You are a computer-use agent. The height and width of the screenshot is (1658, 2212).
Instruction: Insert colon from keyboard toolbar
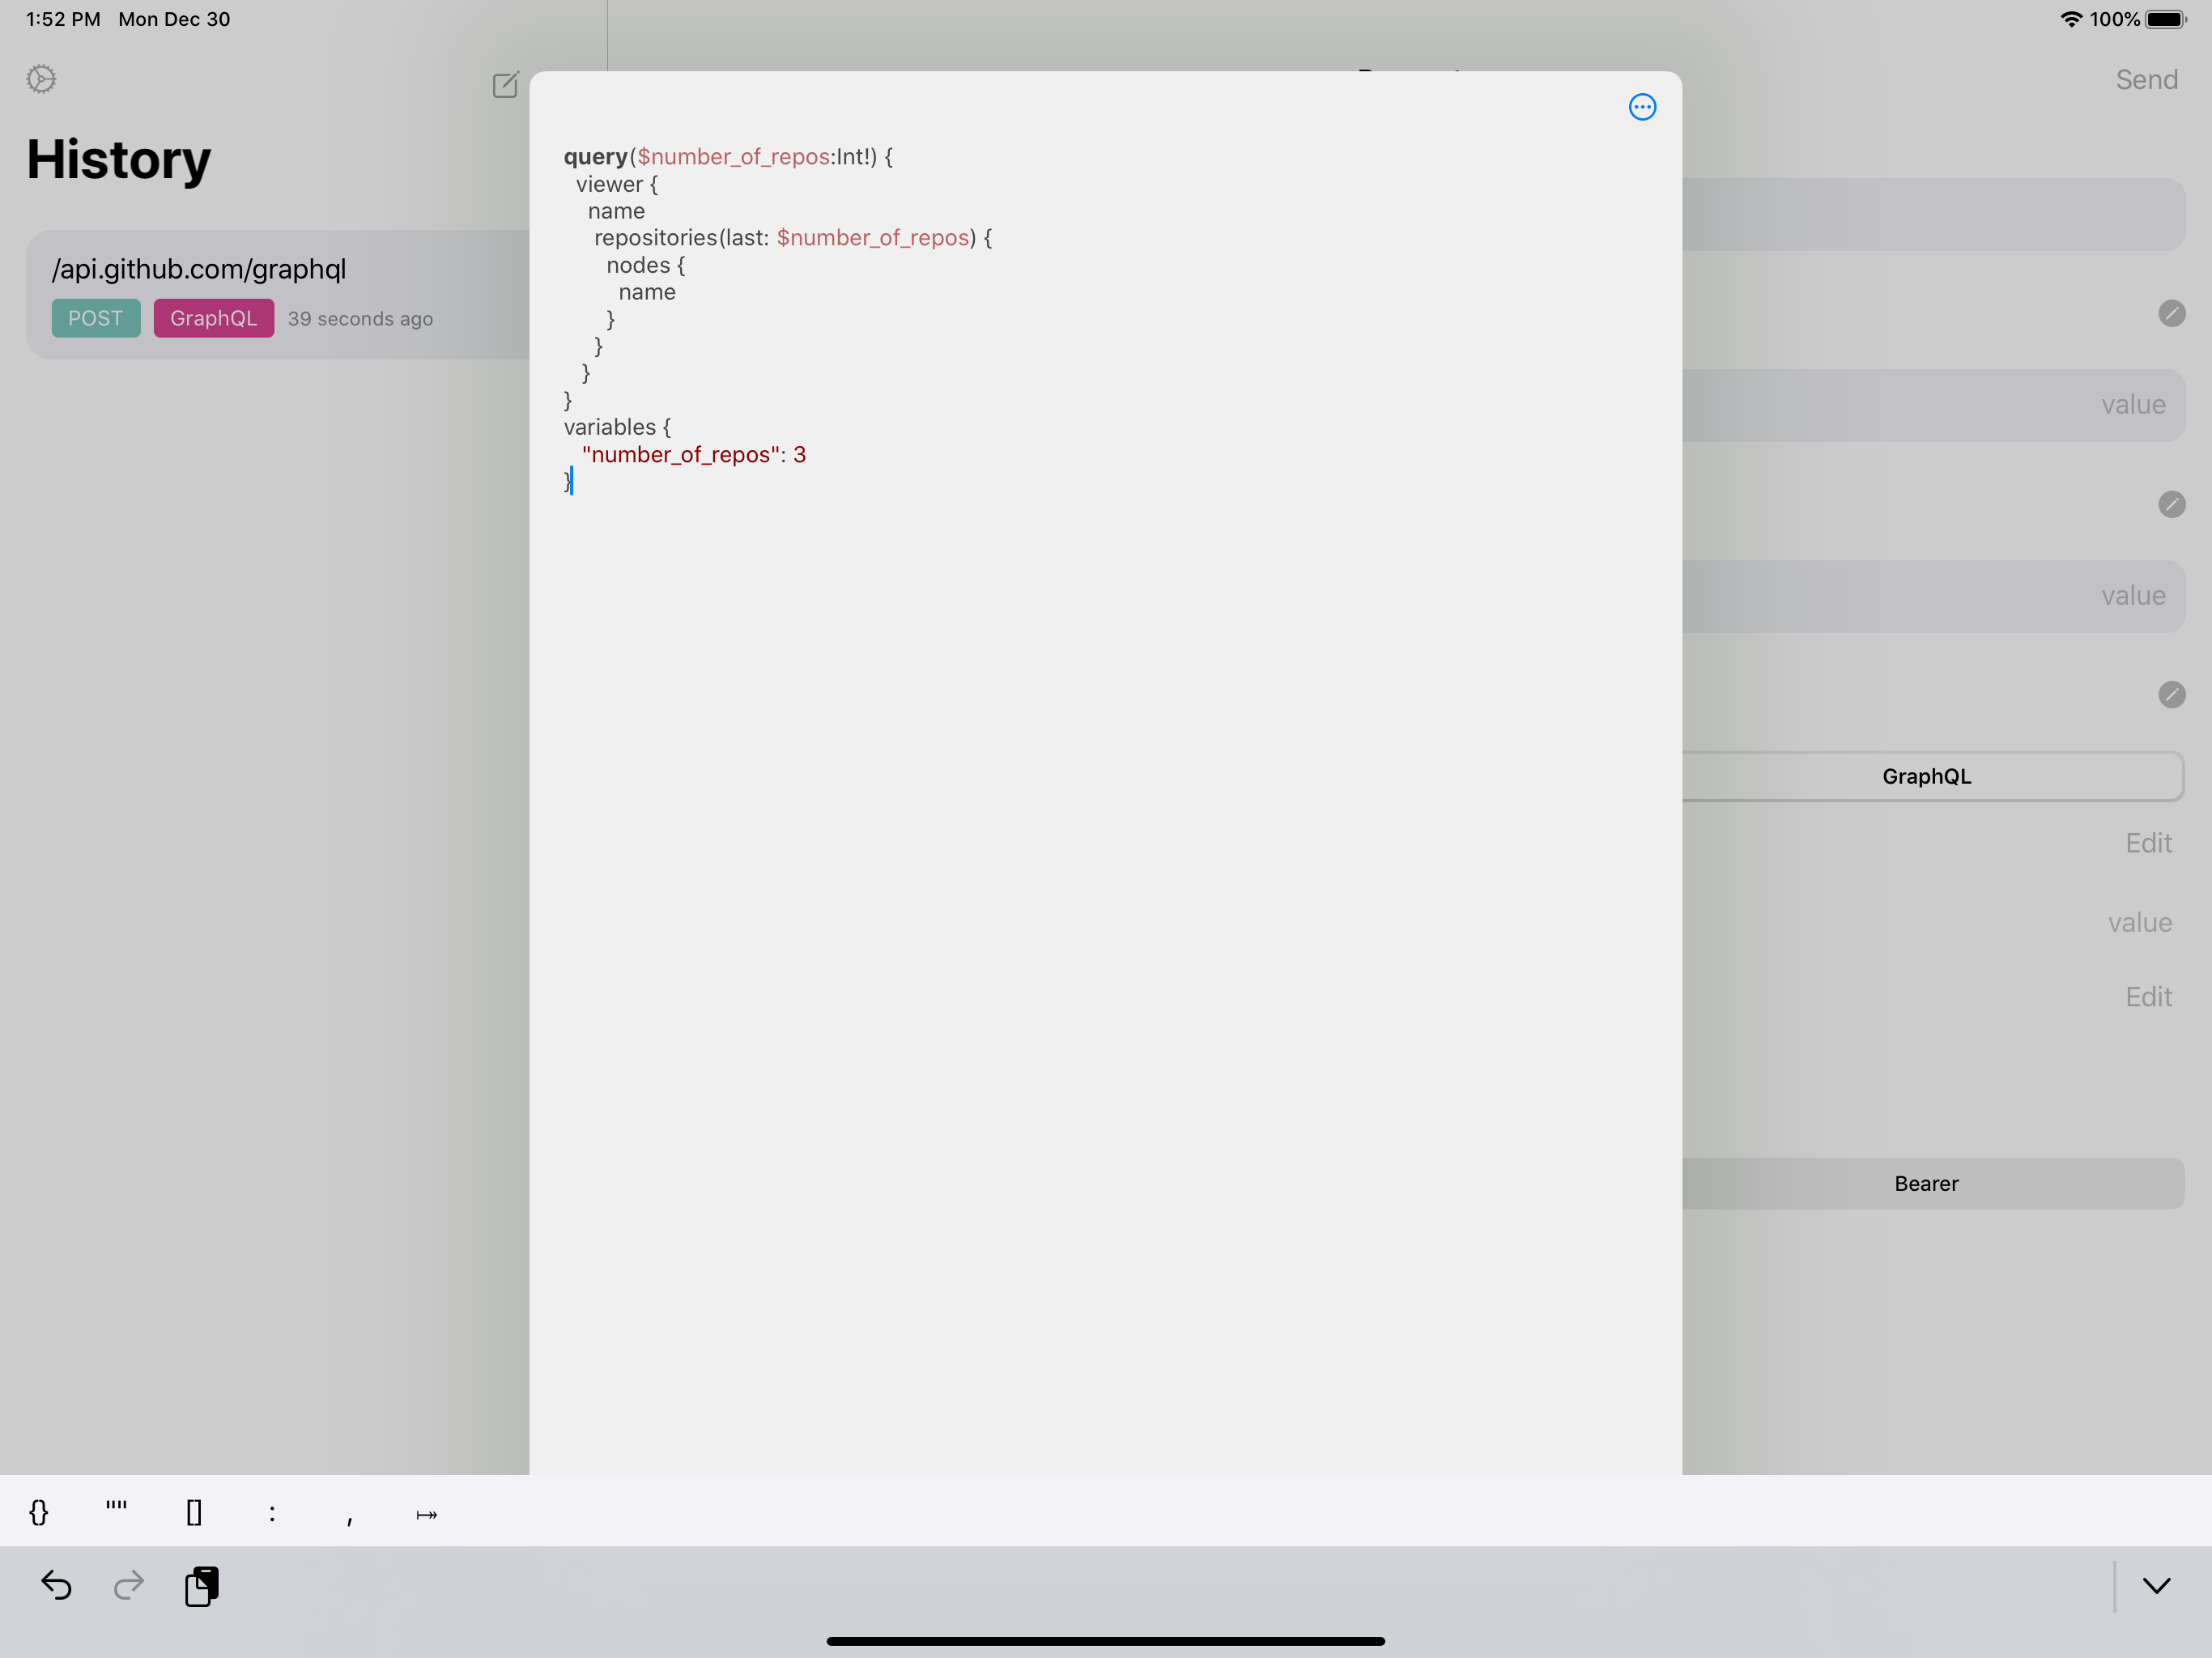click(x=272, y=1512)
